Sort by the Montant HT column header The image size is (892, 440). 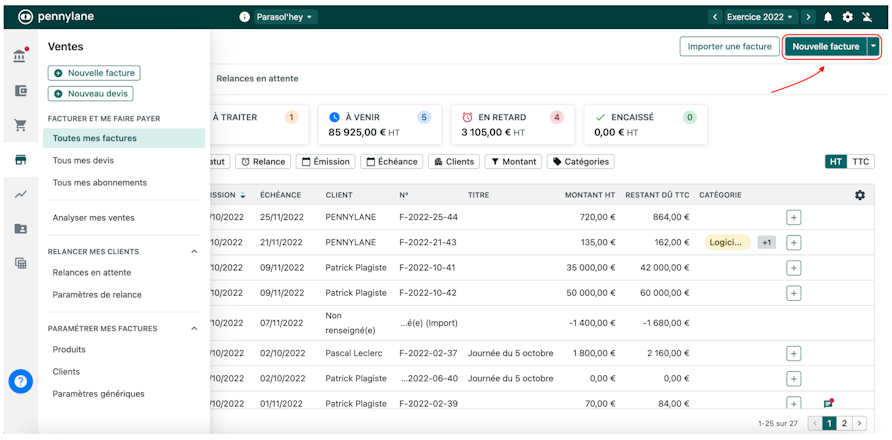point(590,195)
